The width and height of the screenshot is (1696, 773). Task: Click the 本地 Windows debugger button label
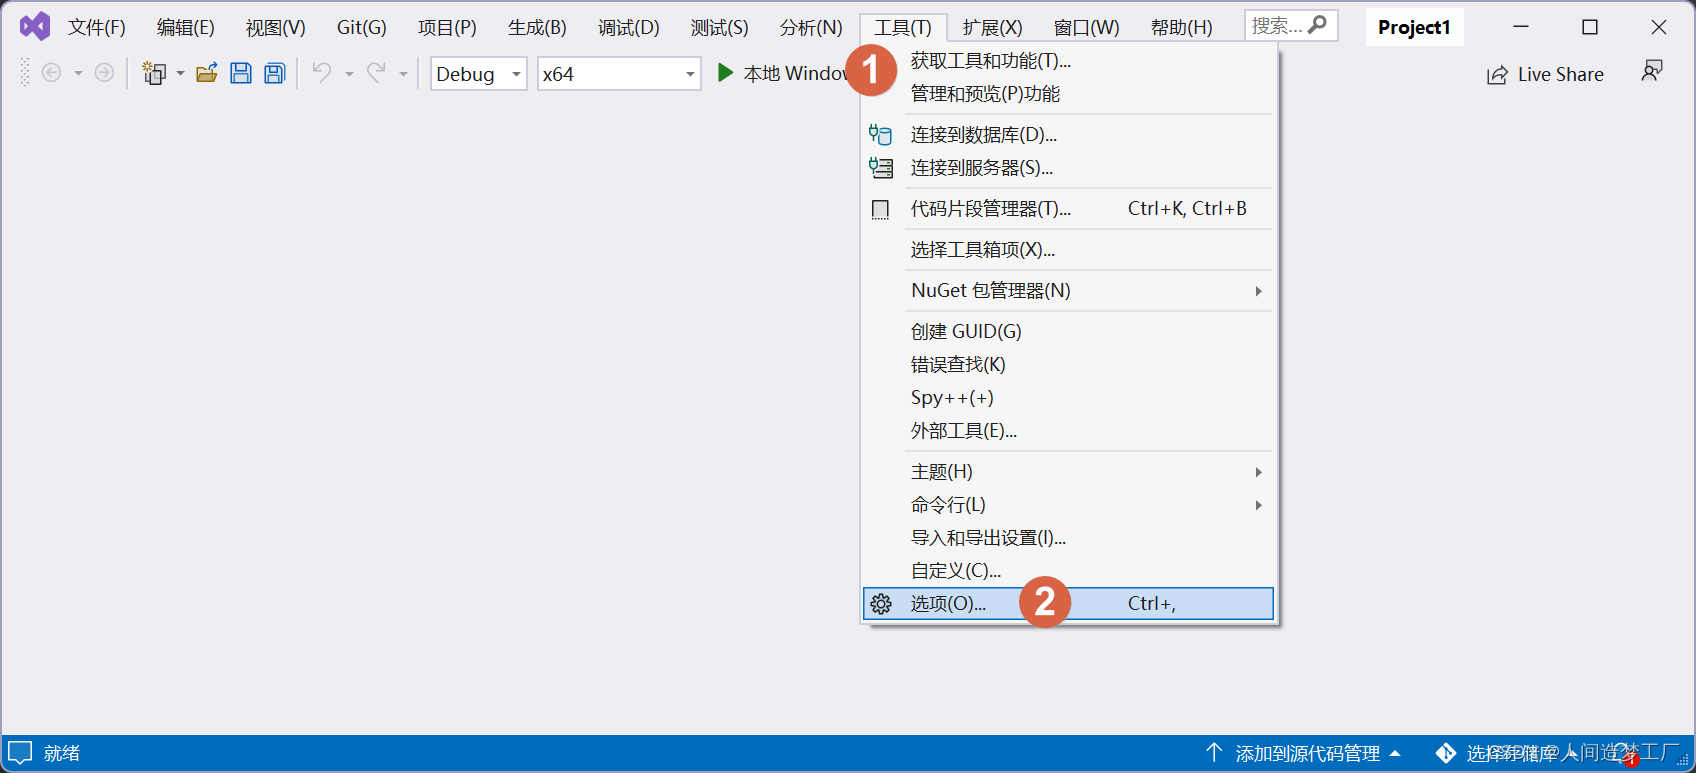pos(796,74)
